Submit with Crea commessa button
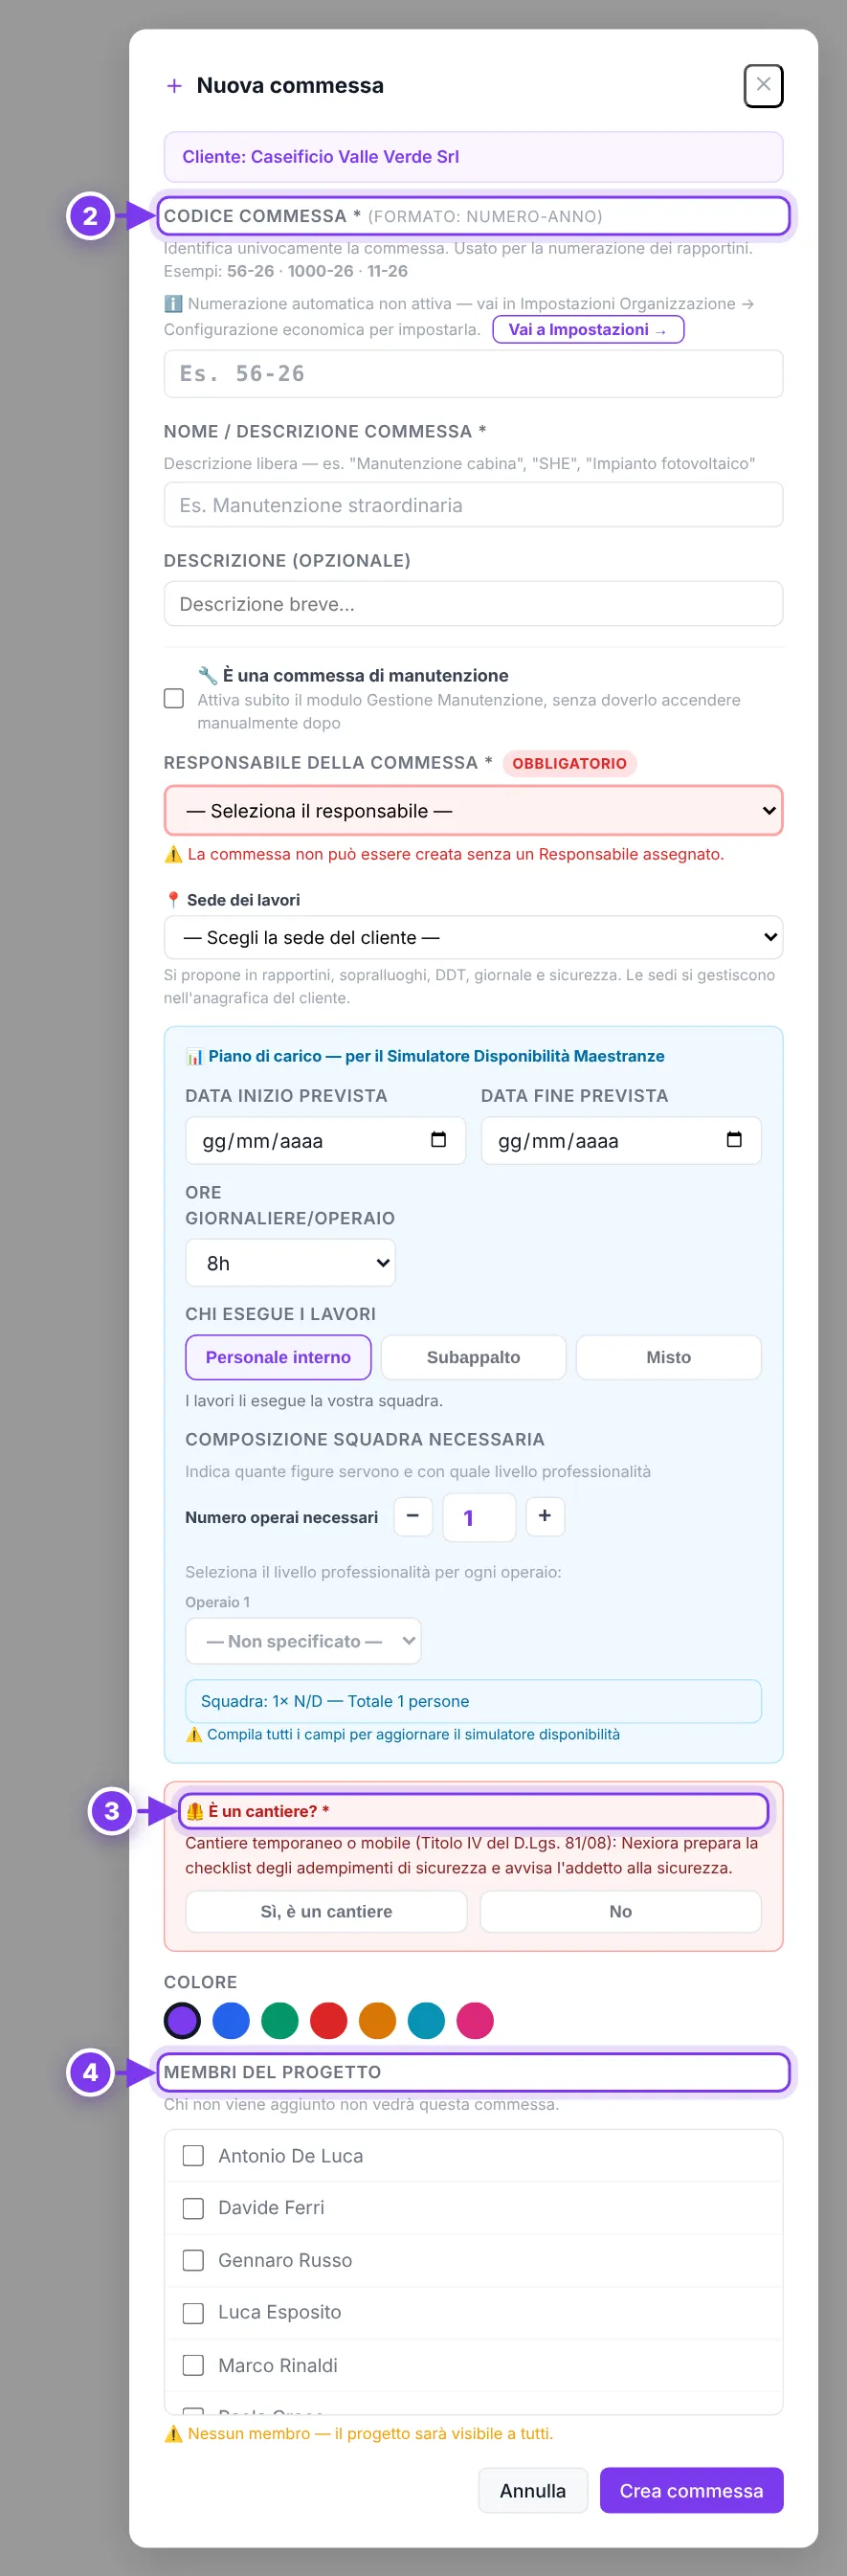 (691, 2490)
